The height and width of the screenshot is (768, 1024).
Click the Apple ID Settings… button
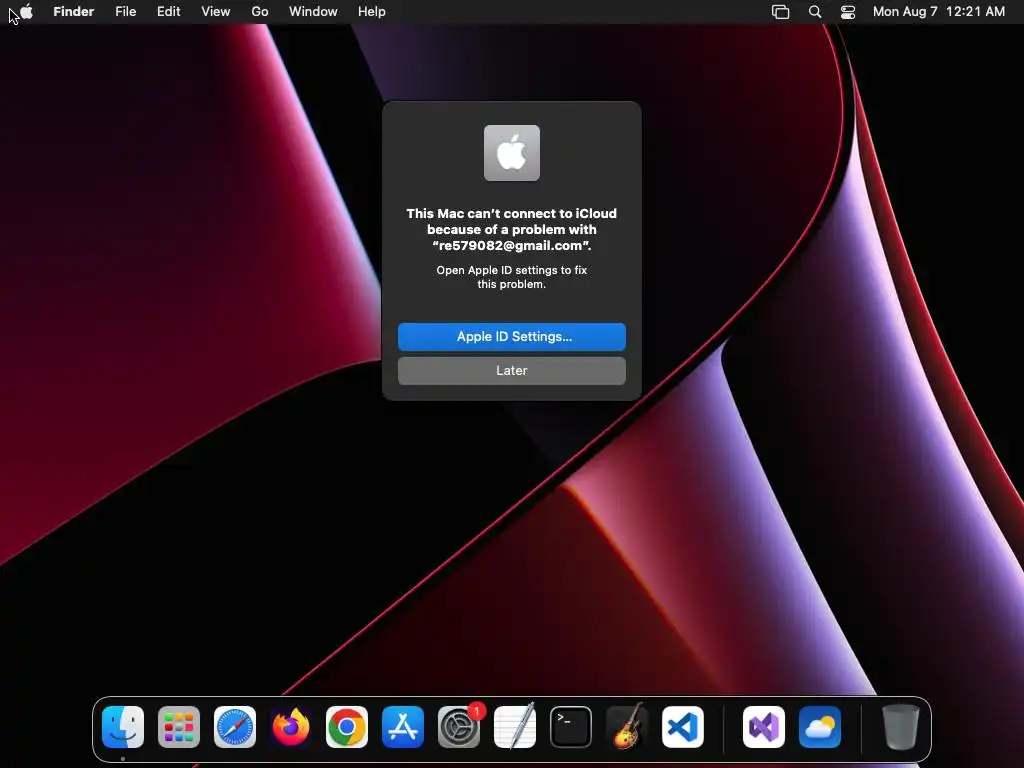(x=512, y=337)
